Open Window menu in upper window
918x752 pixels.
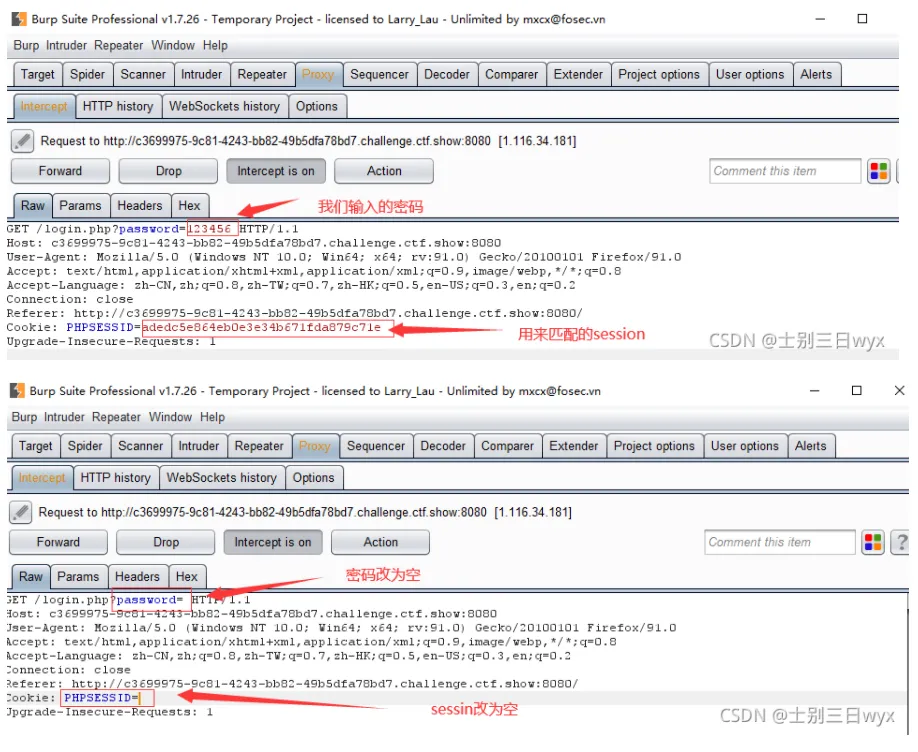[x=173, y=46]
